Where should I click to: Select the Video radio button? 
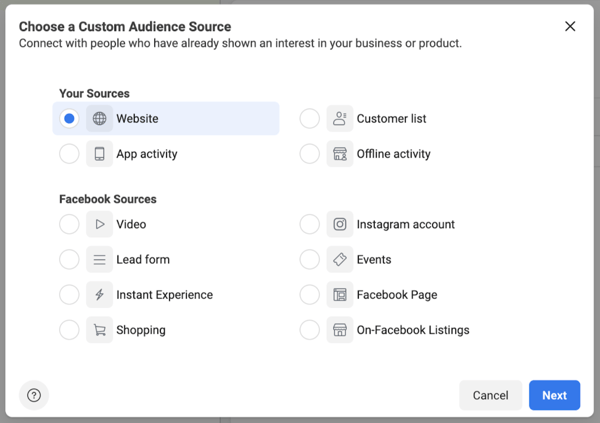tap(69, 224)
